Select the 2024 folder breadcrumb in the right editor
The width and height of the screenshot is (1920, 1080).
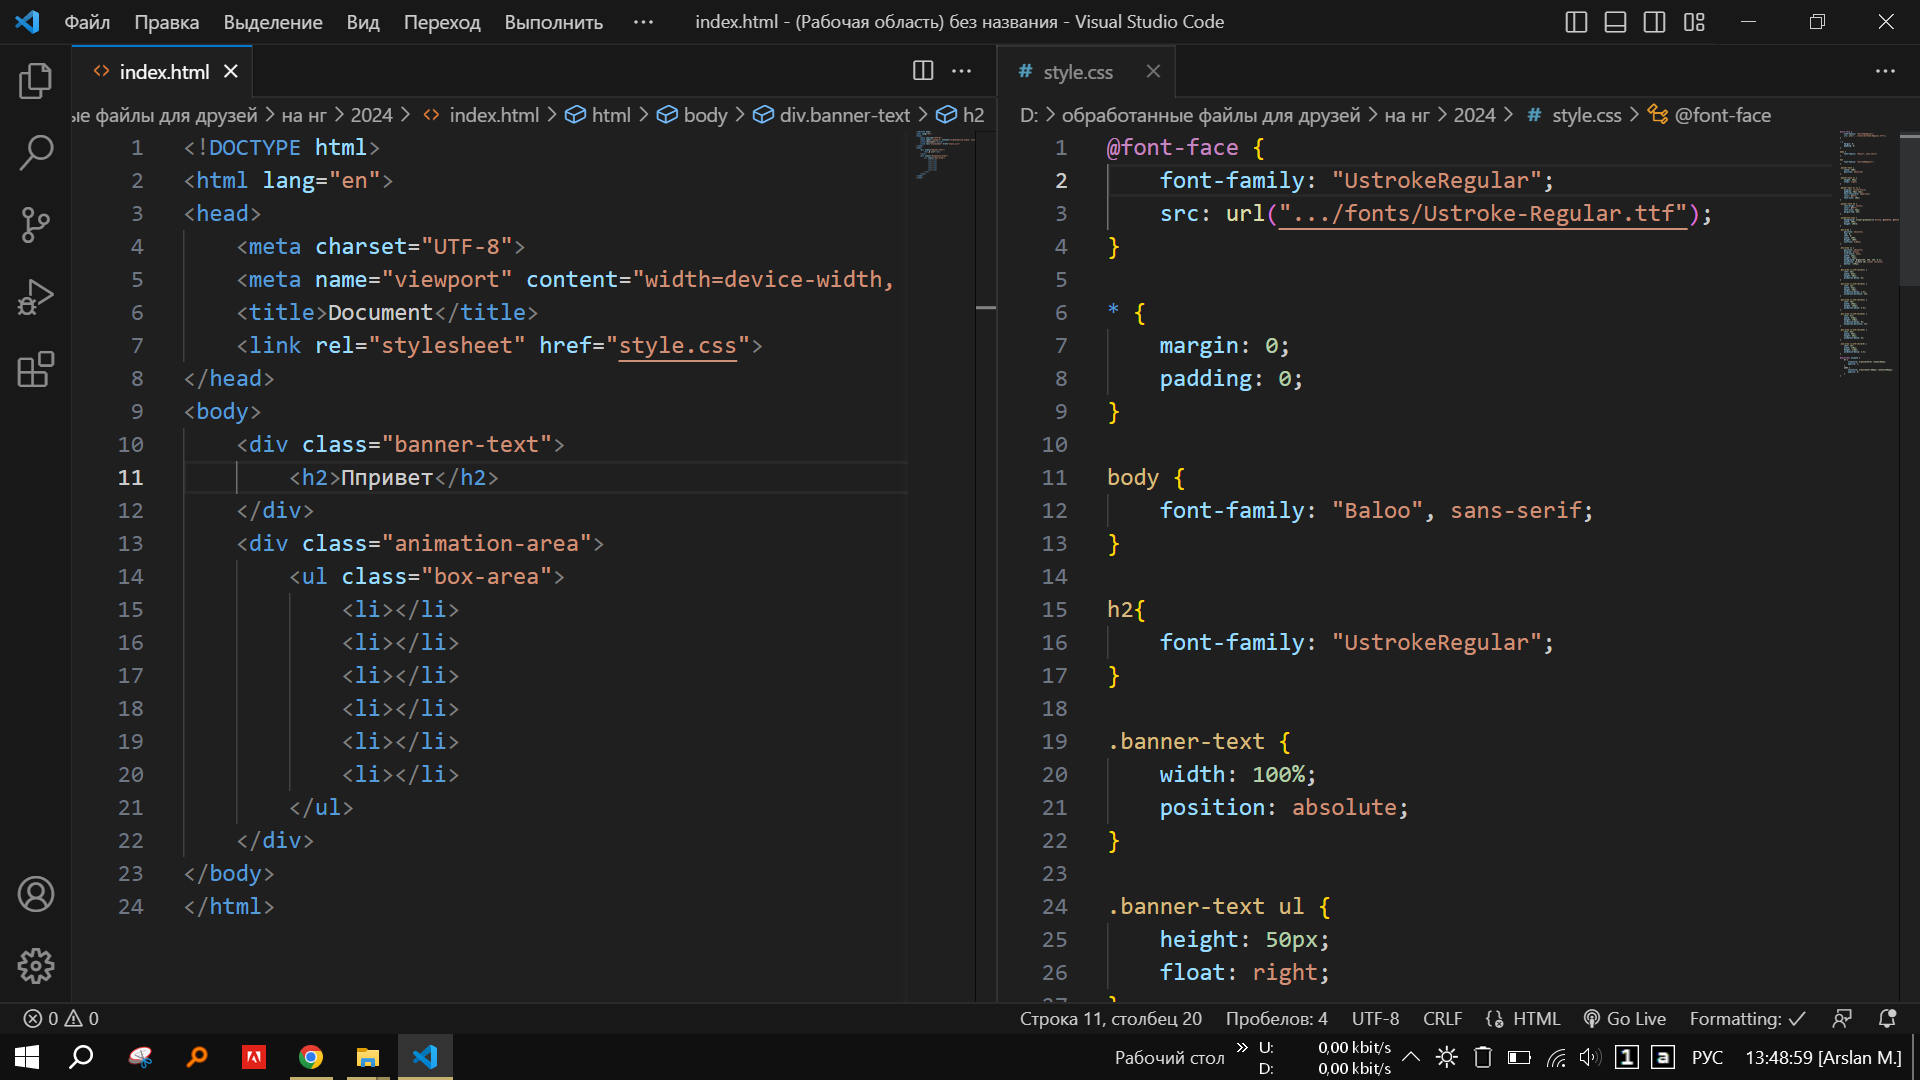point(1475,115)
